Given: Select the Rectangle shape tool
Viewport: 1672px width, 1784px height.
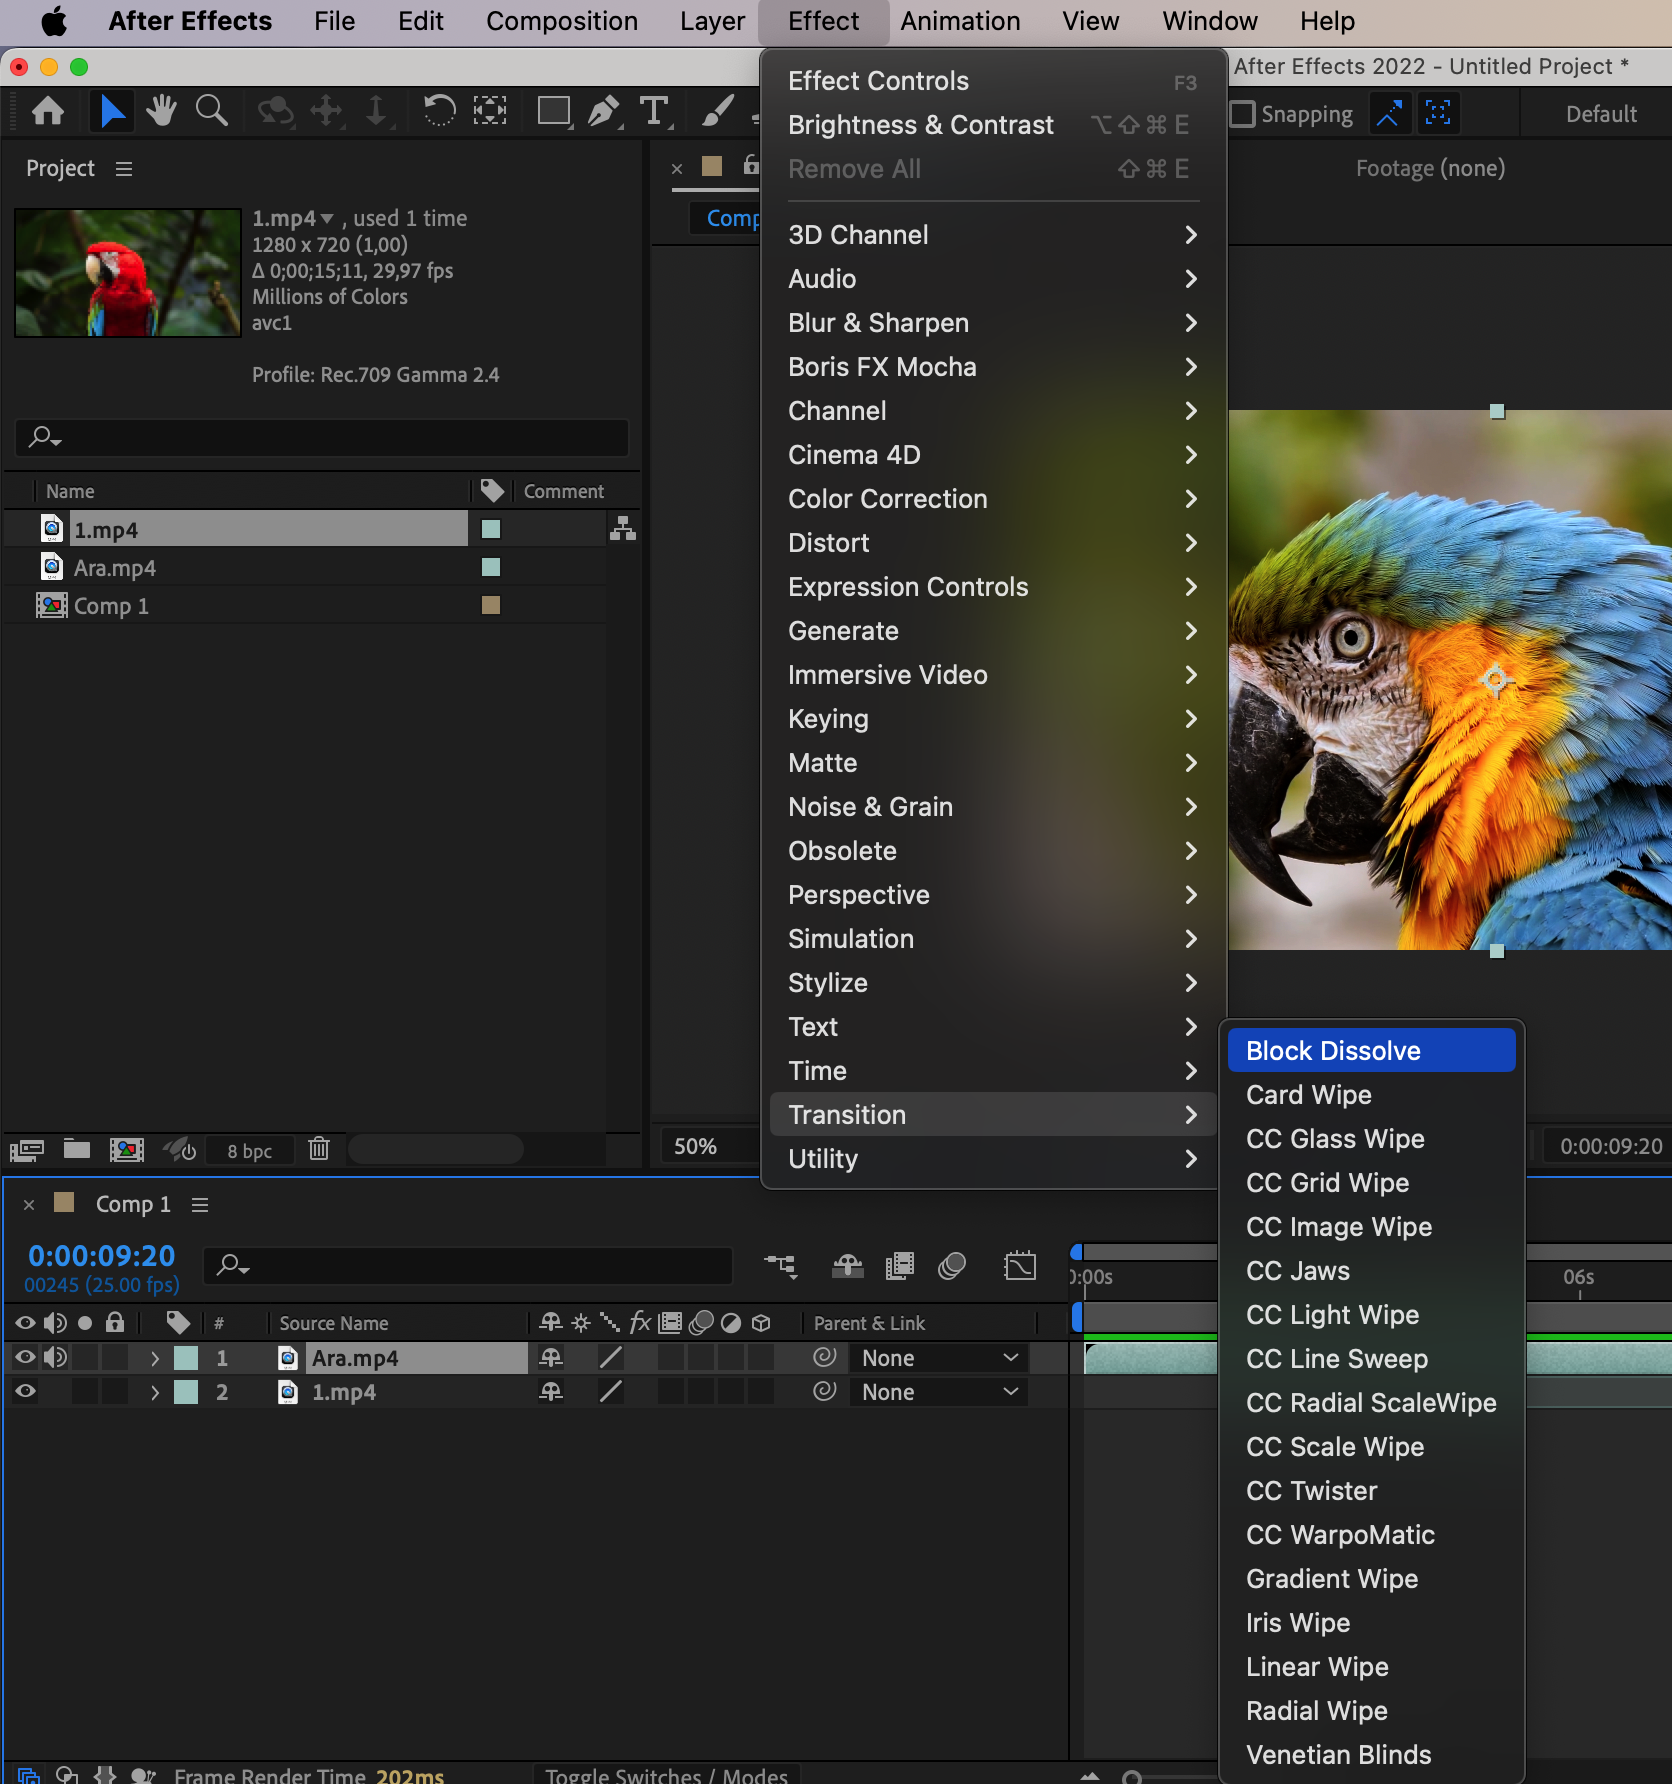Looking at the screenshot, I should tap(553, 111).
